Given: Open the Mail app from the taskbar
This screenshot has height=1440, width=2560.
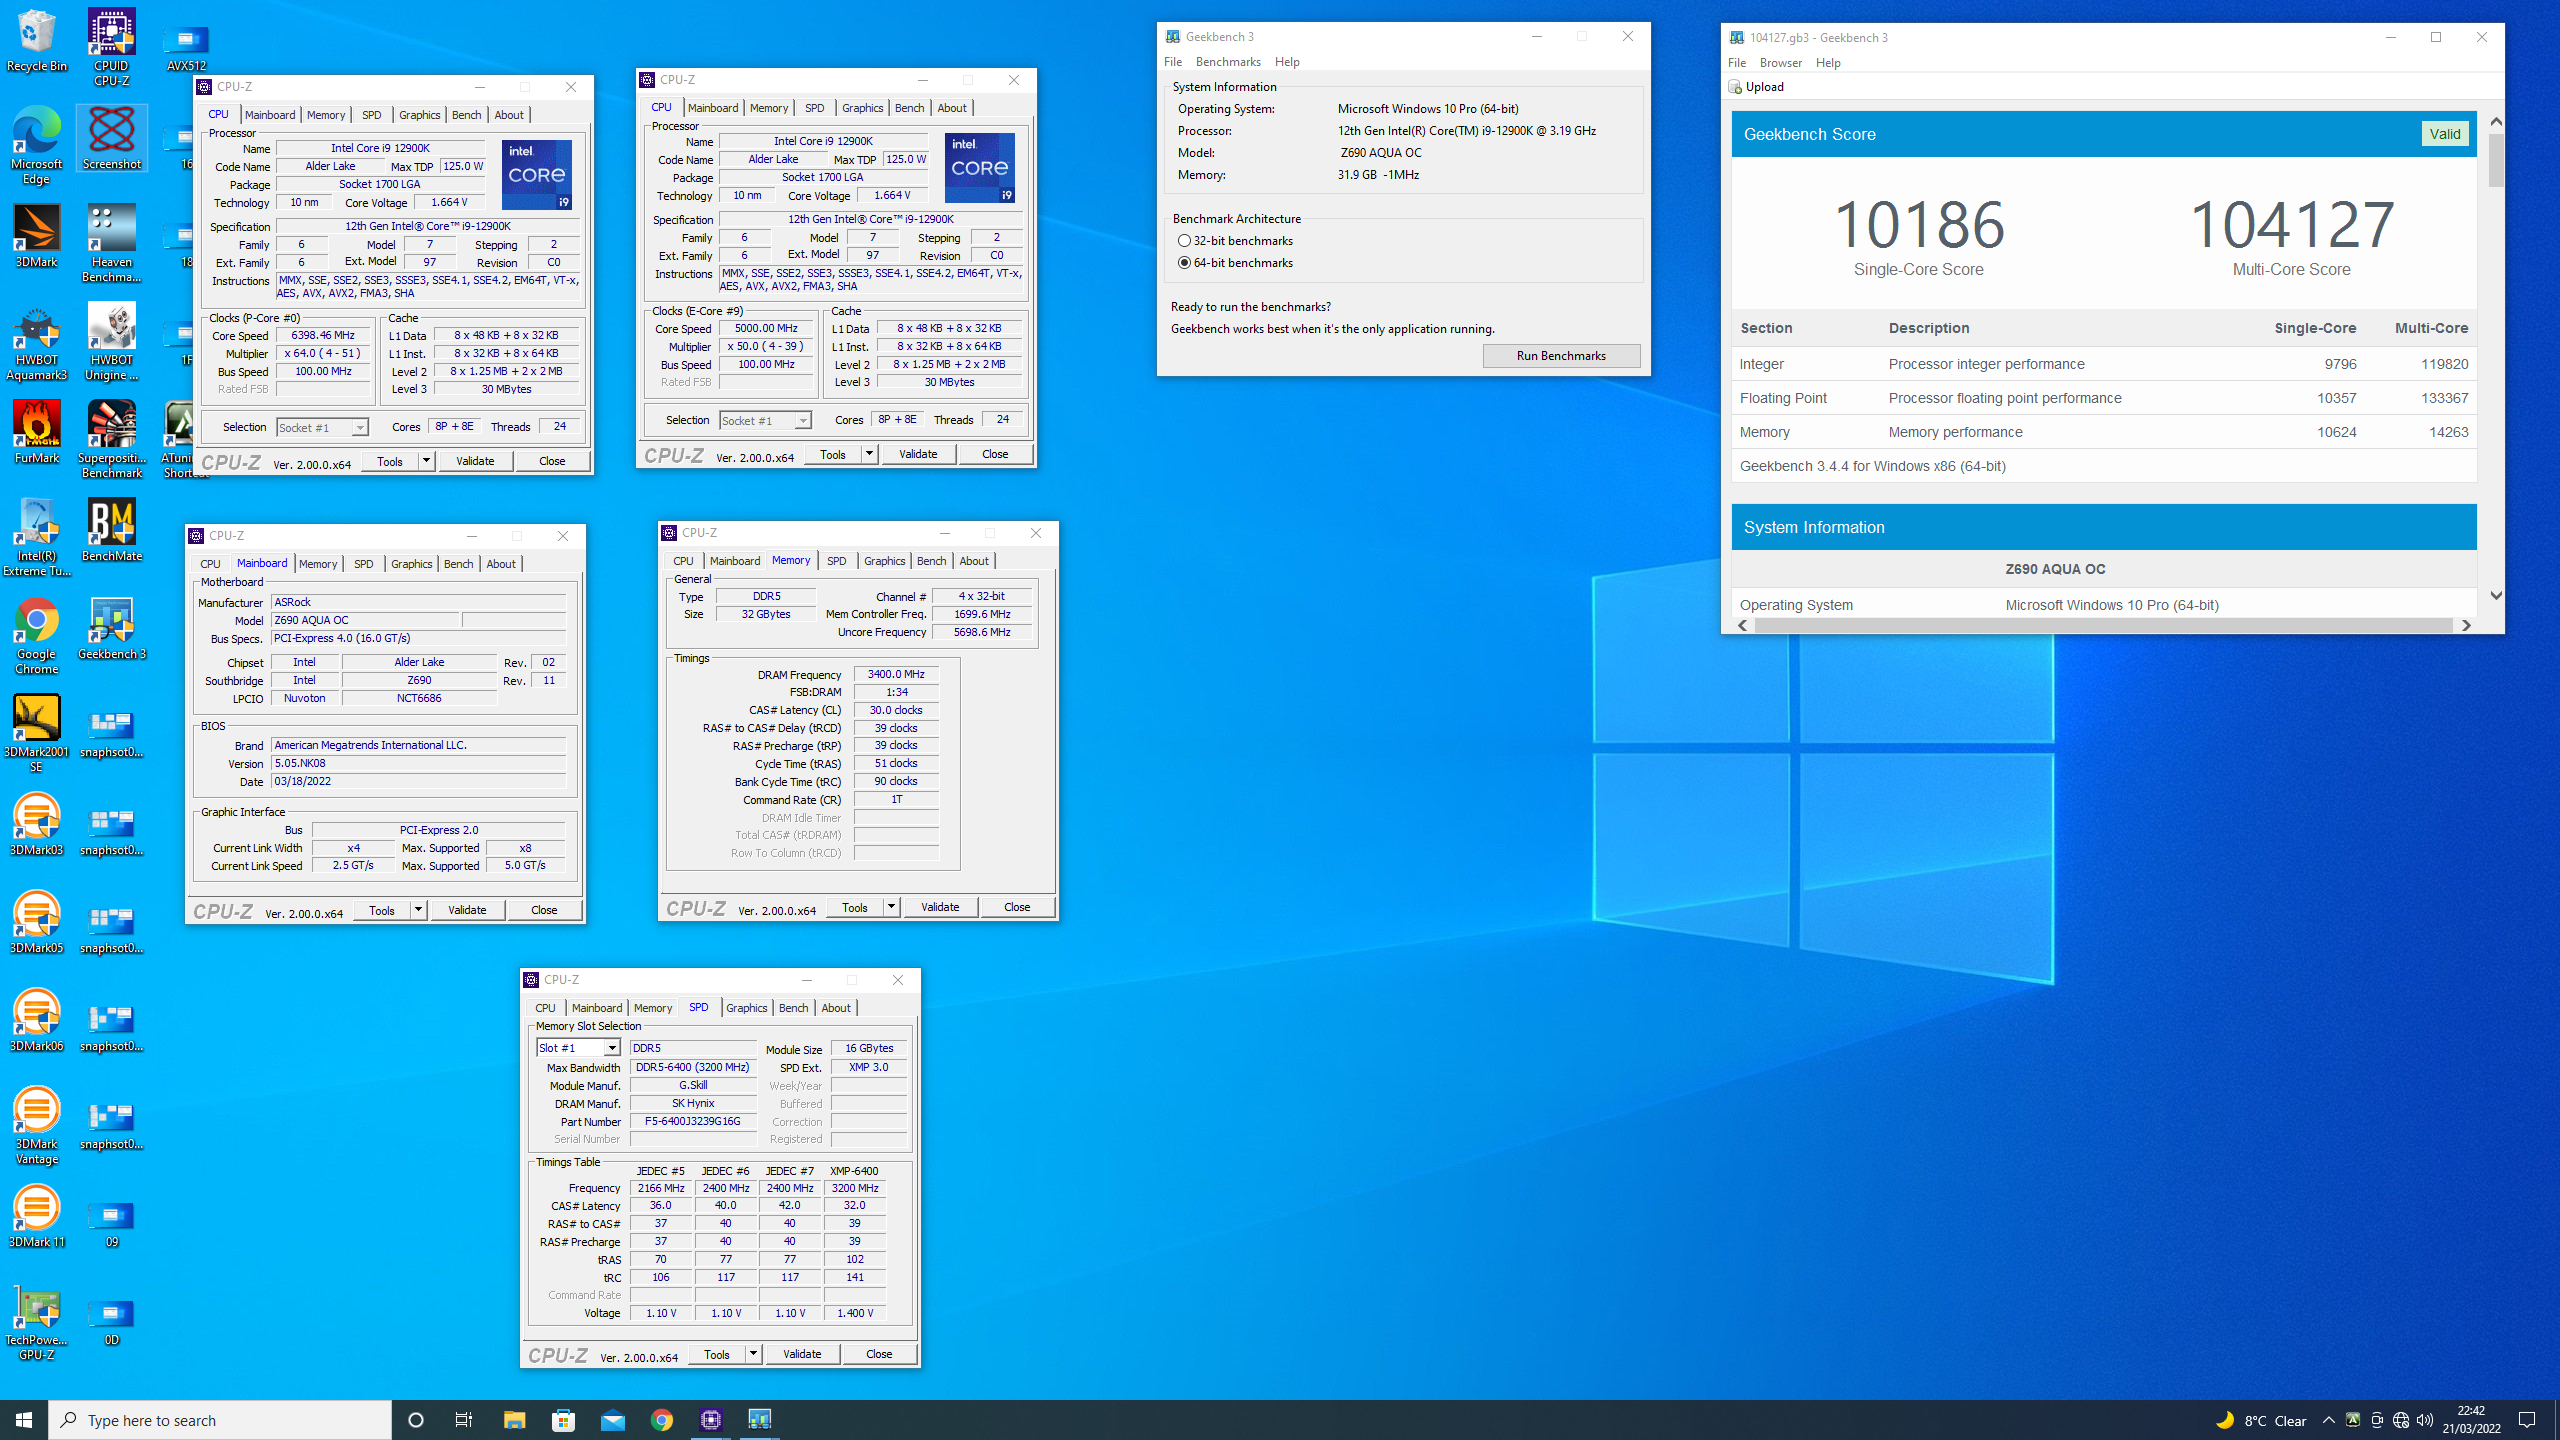Looking at the screenshot, I should [612, 1420].
